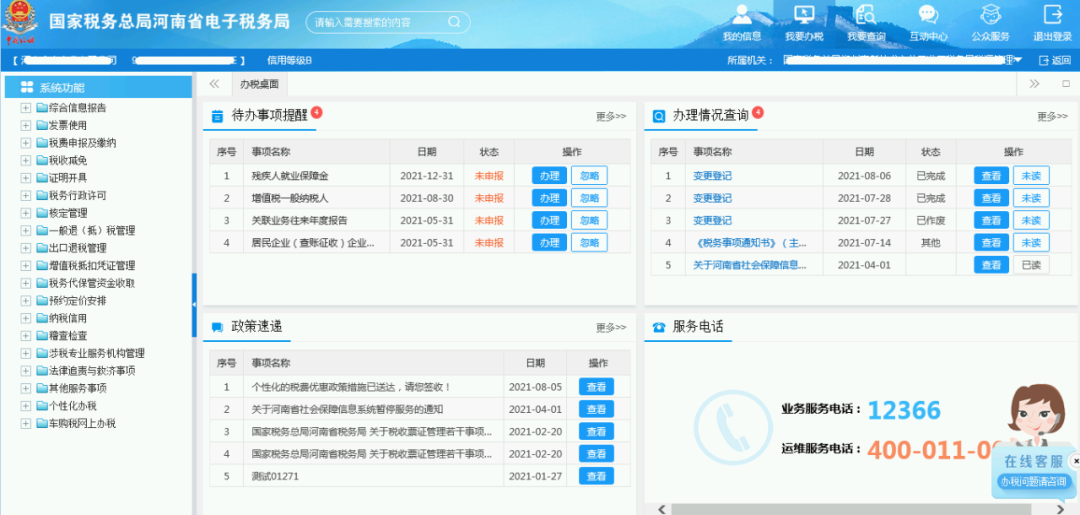The image size is (1080, 515).
Task: Open 我的信息 icon in header
Action: pos(742,14)
